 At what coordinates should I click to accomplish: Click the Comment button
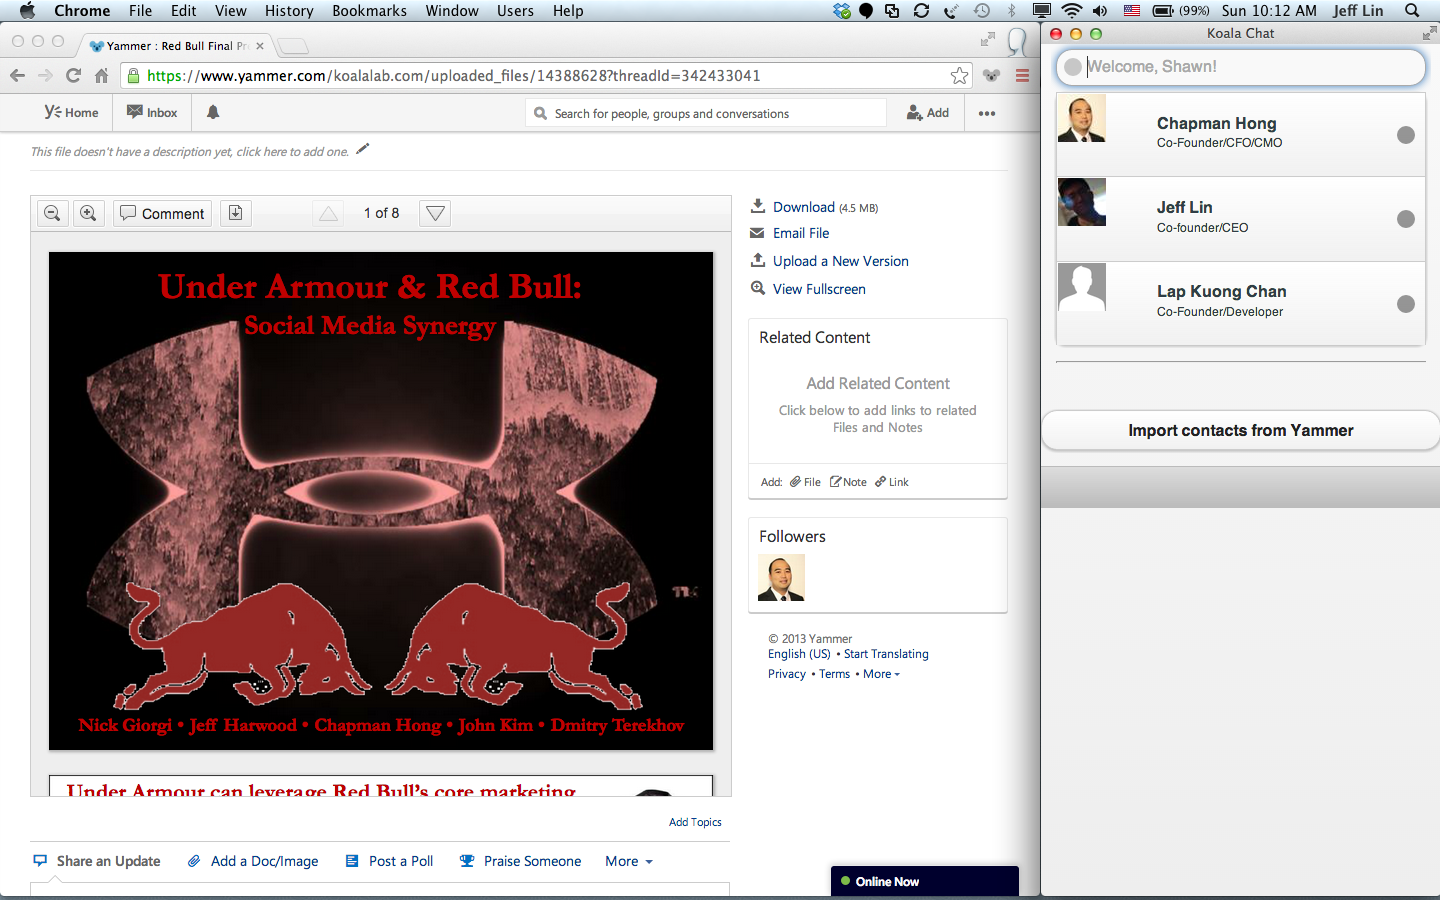[162, 213]
